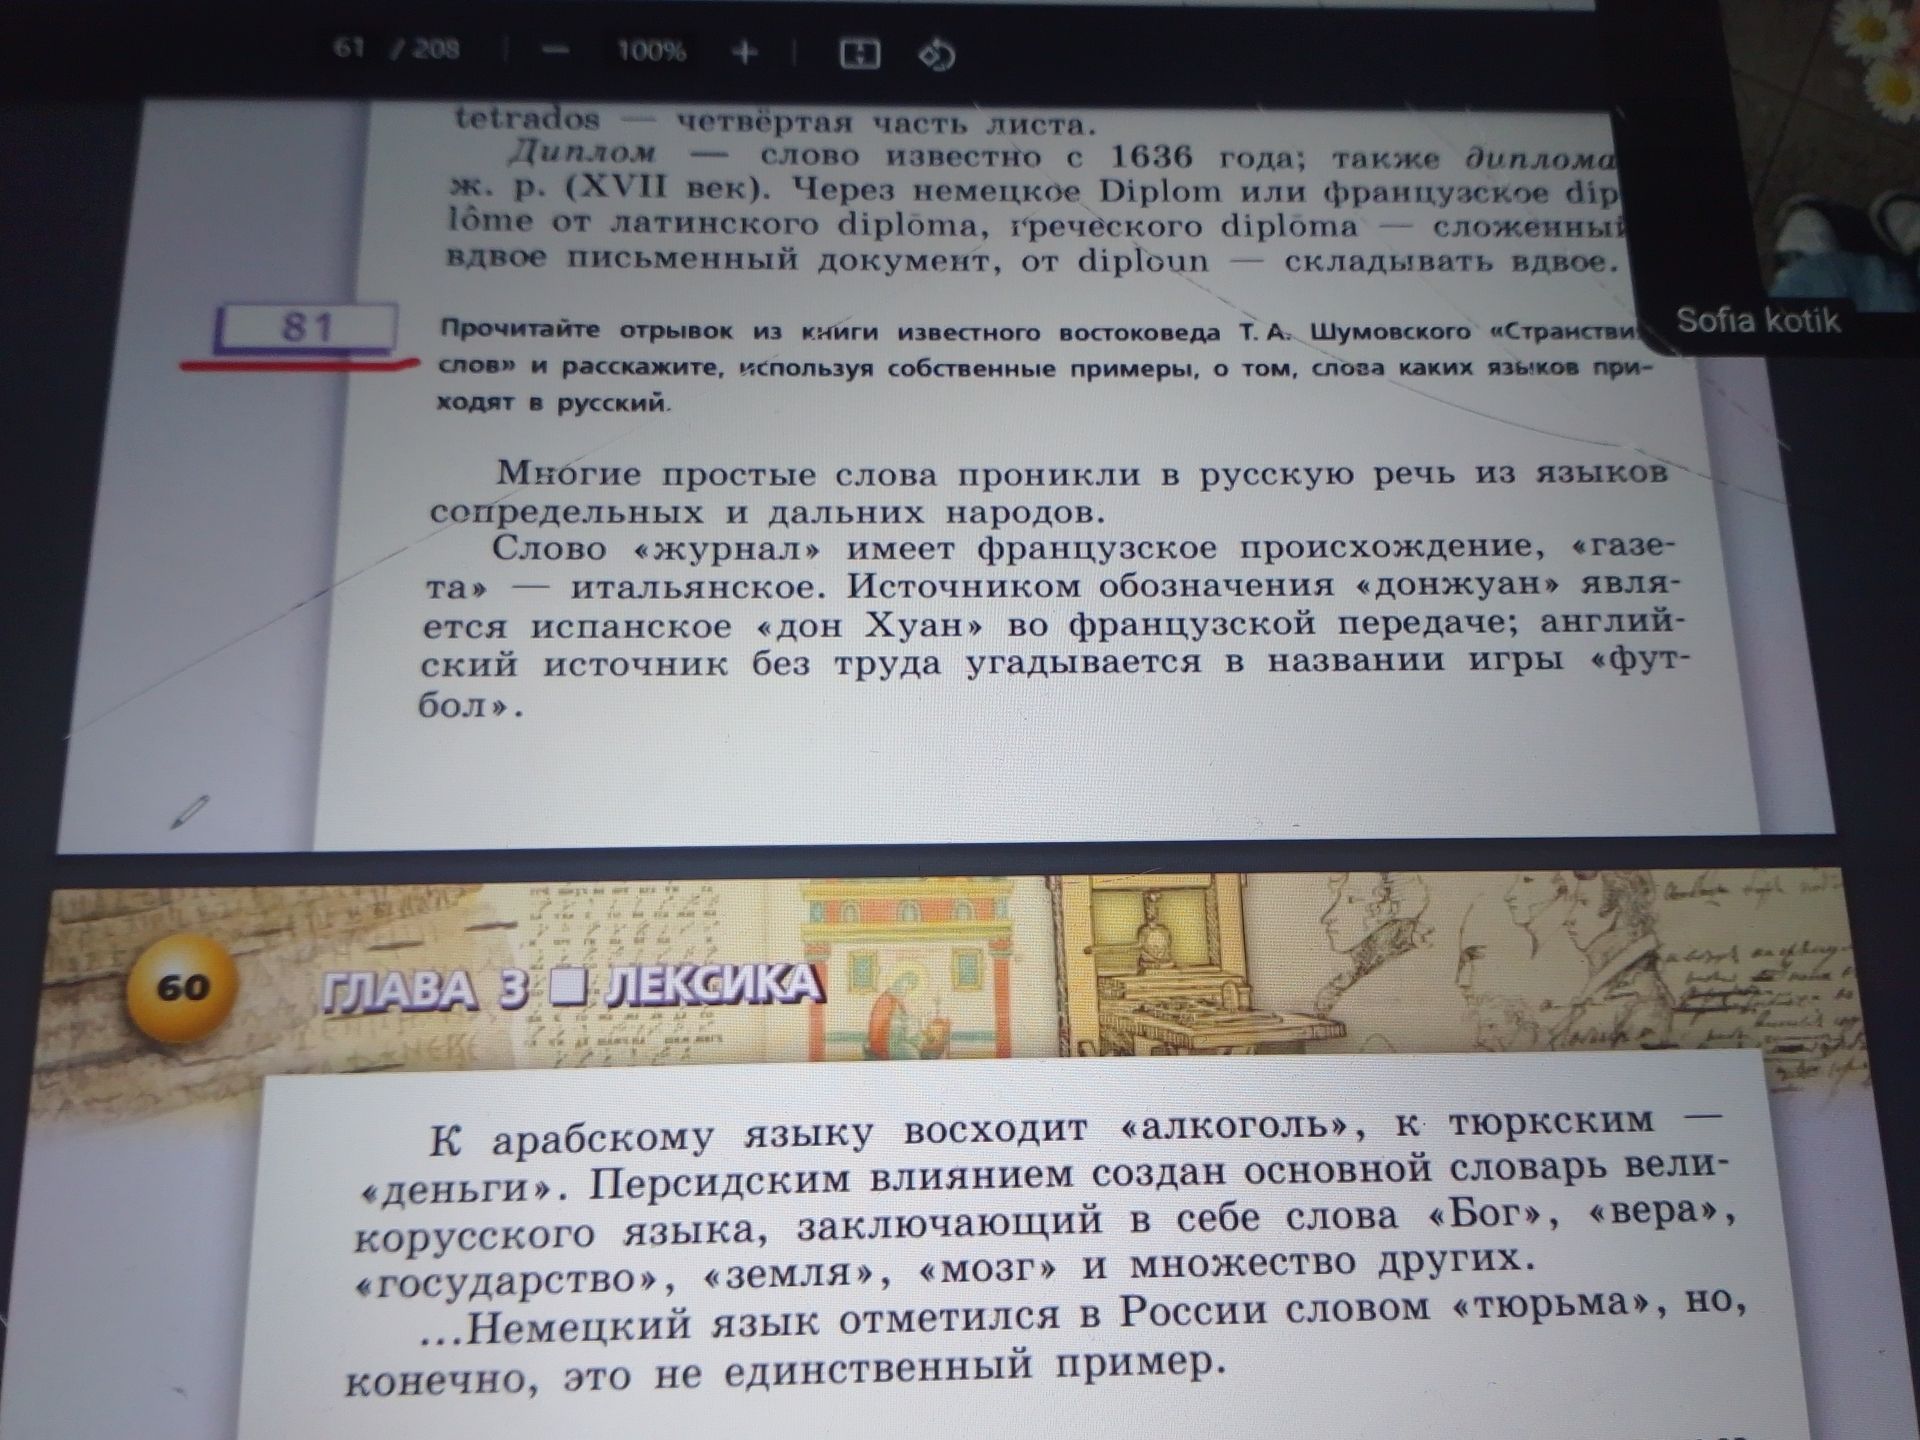Select the page number field showing 61

click(x=347, y=47)
